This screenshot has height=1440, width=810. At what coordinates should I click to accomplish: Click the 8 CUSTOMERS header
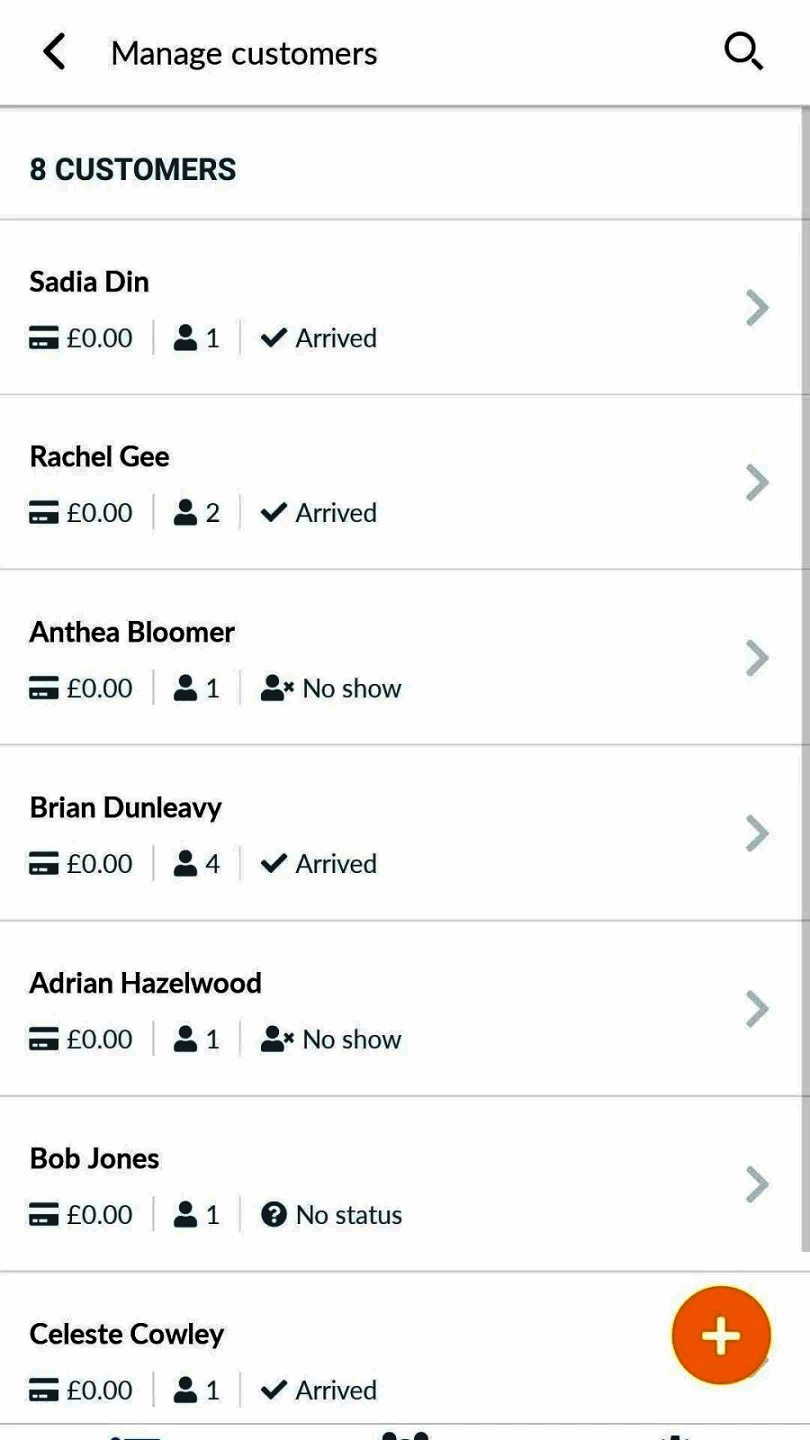click(x=133, y=170)
